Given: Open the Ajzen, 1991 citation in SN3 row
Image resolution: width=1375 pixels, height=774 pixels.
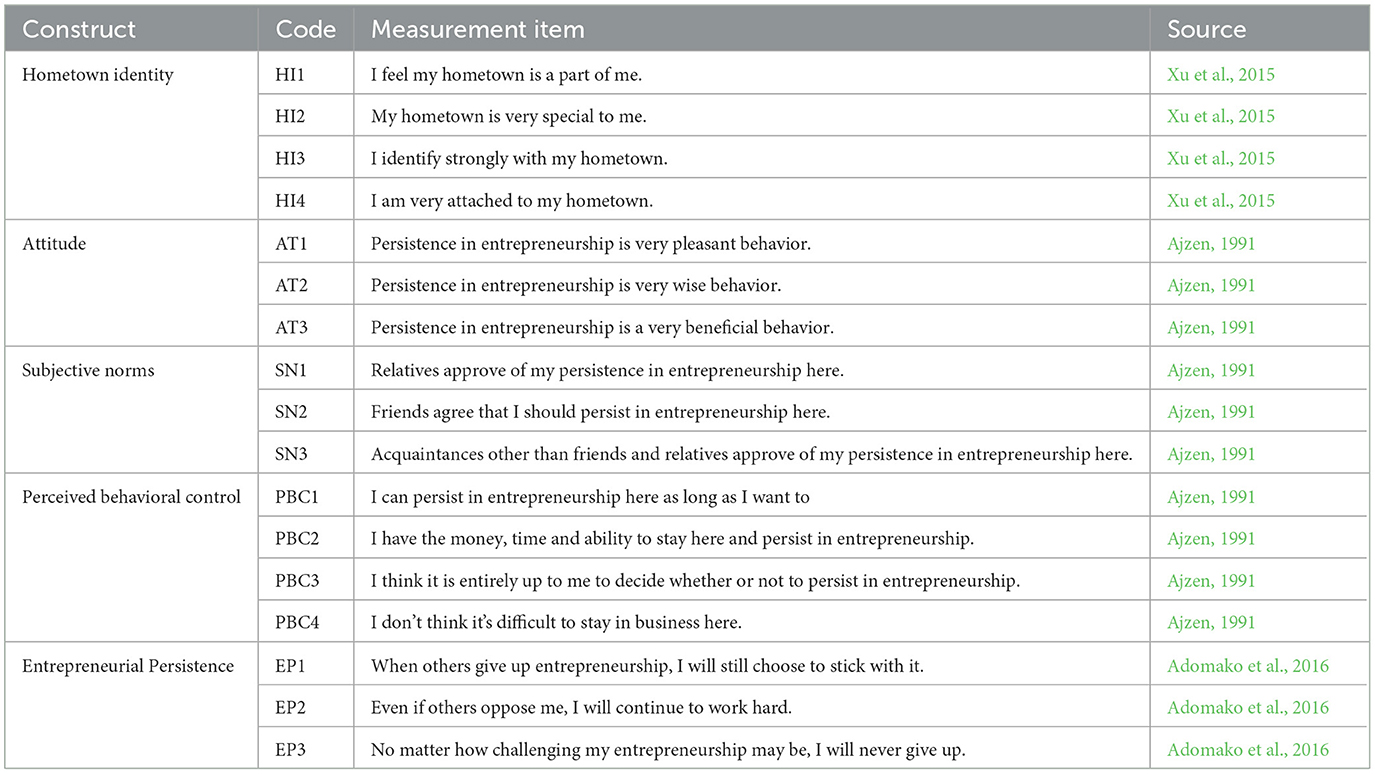Looking at the screenshot, I should [x=1211, y=454].
